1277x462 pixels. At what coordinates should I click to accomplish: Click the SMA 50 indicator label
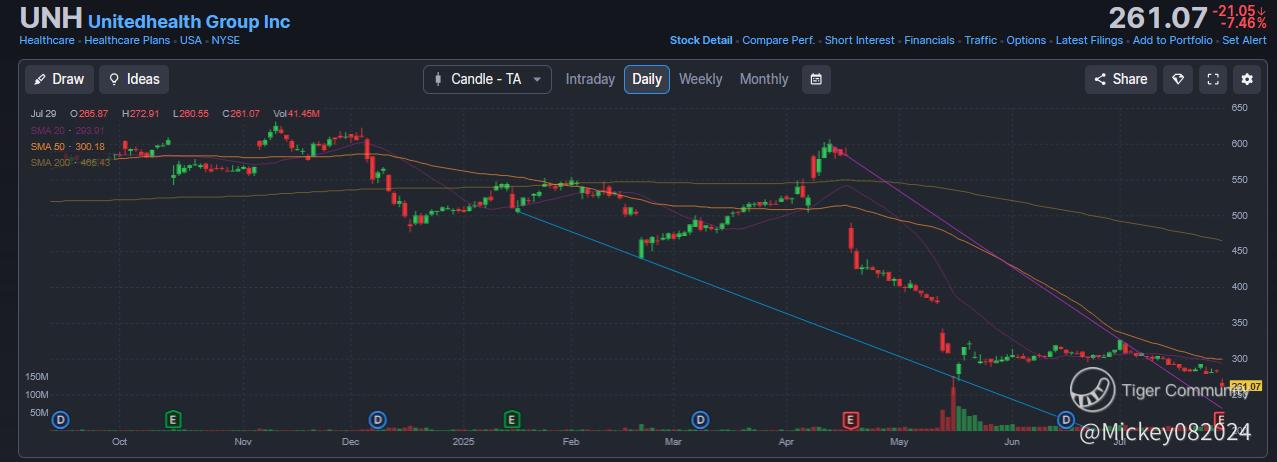(x=67, y=146)
